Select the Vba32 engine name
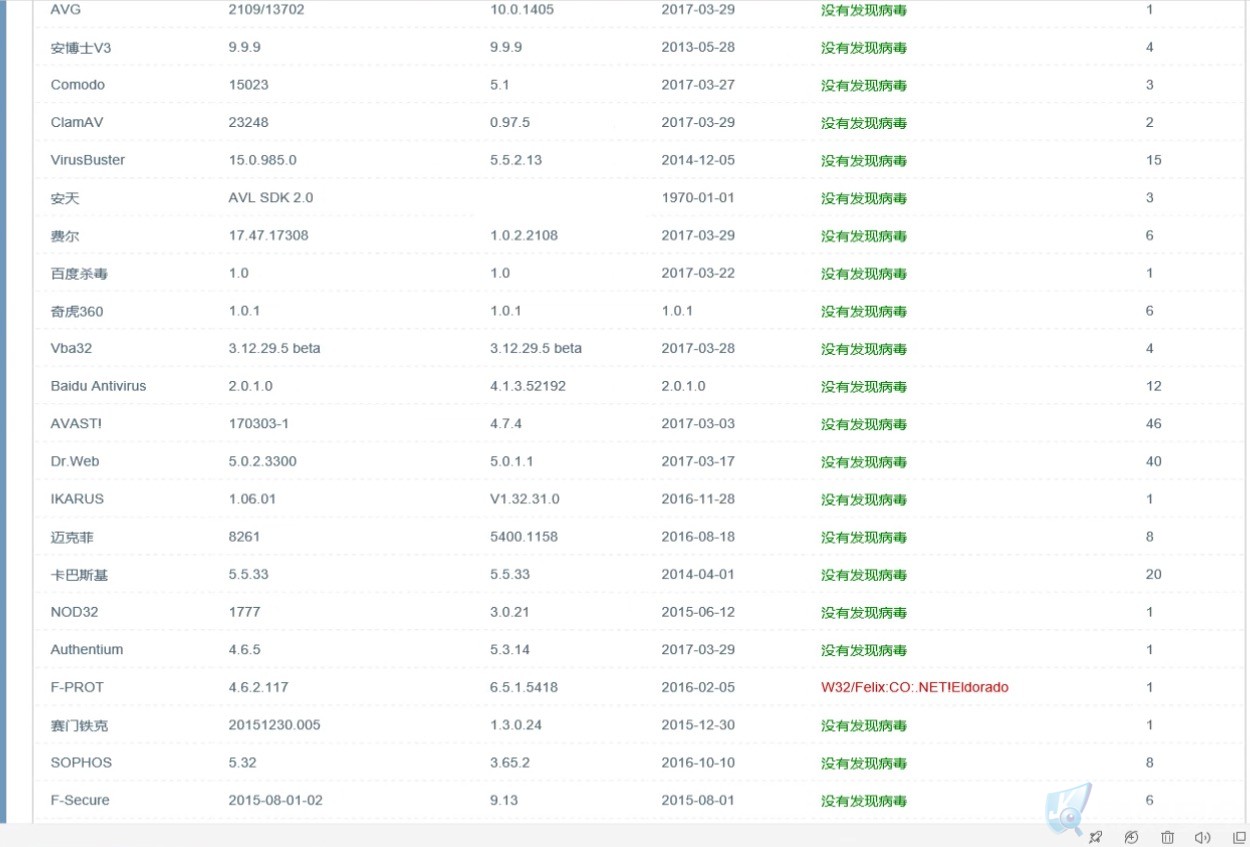Image resolution: width=1250 pixels, height=847 pixels. coord(71,348)
